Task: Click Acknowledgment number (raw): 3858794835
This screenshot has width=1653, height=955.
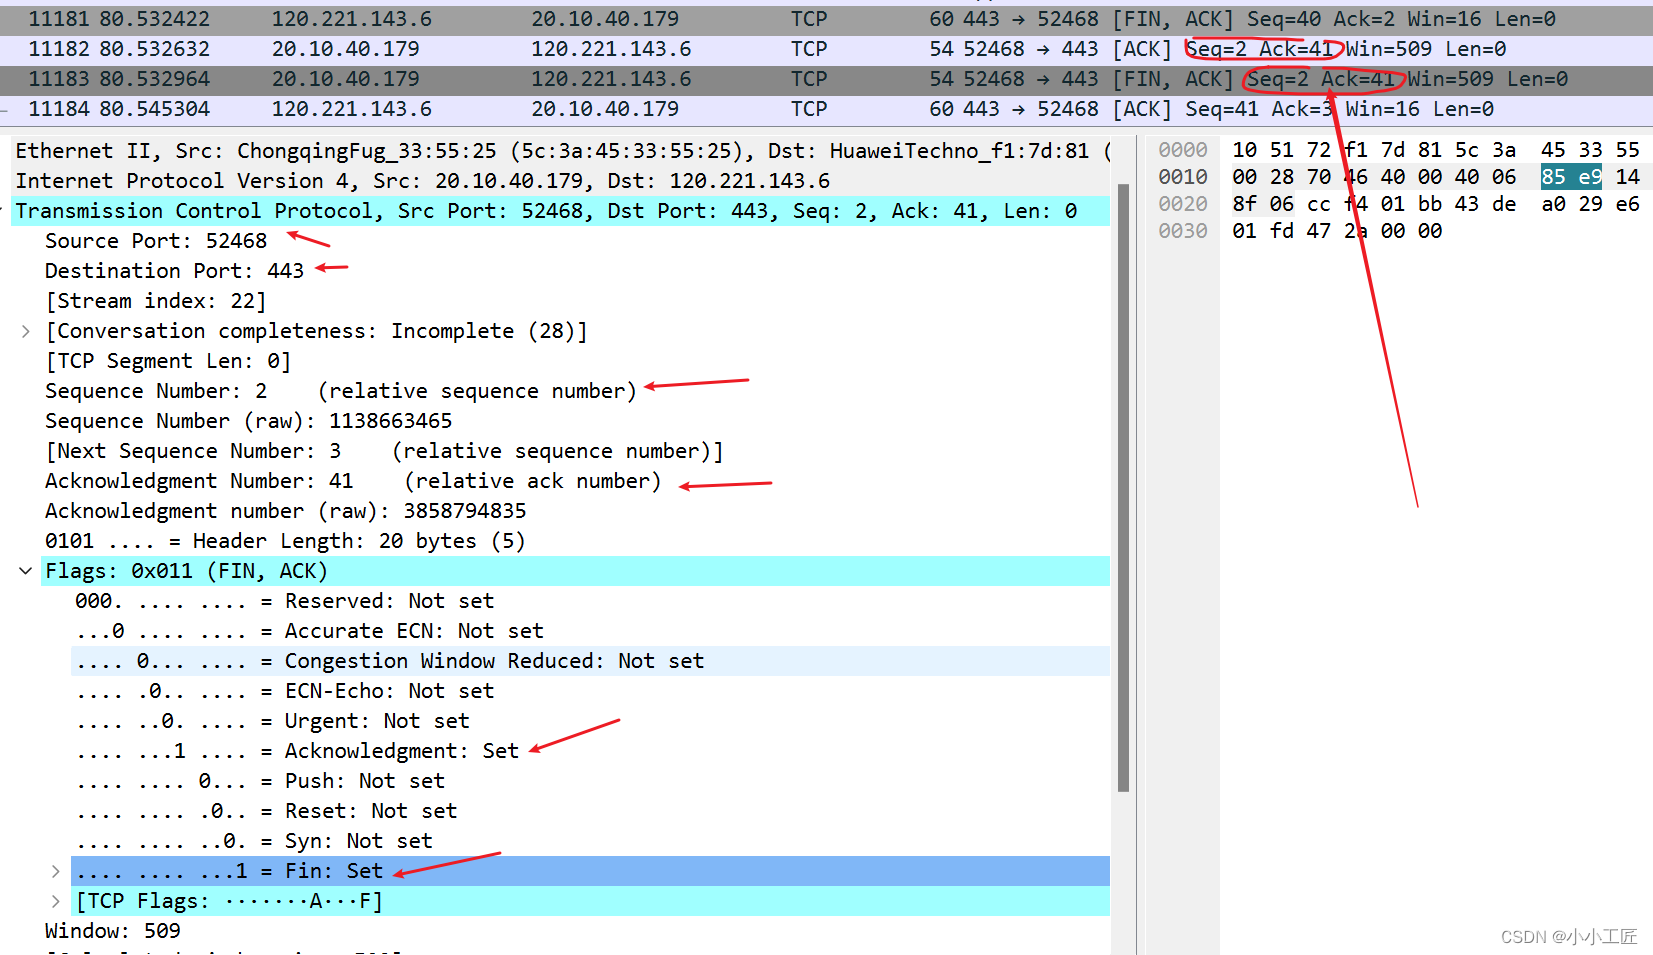Action: [285, 511]
